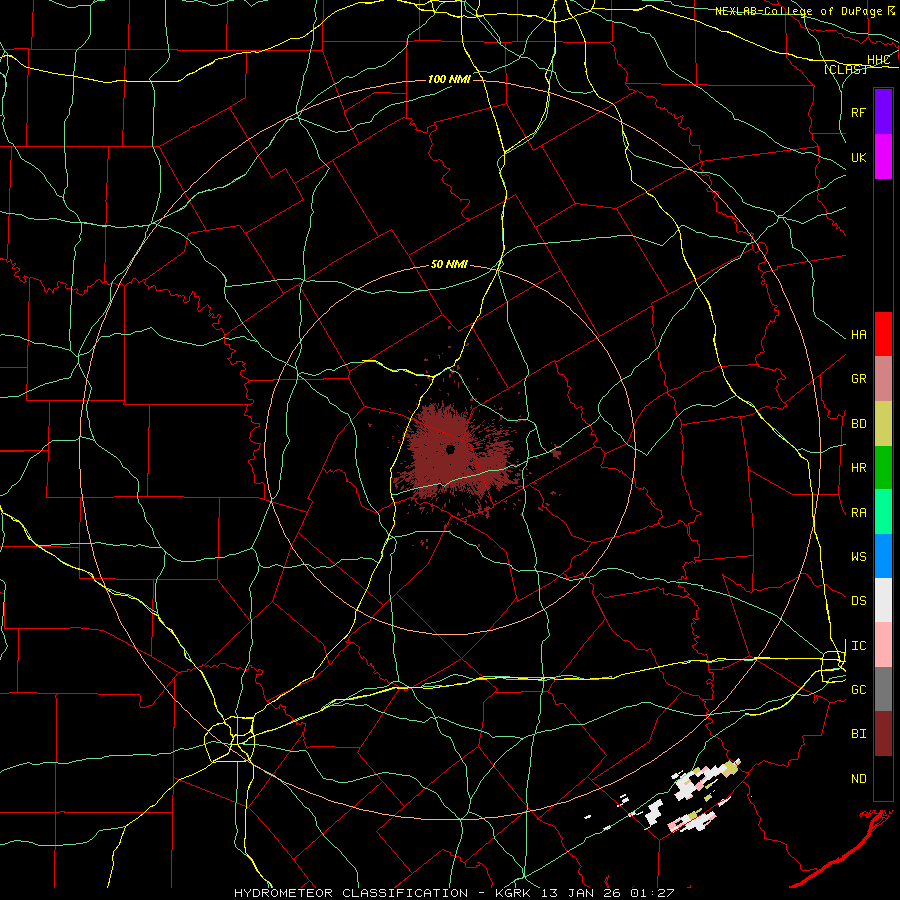Click the GR legend color block
Screen dimensions: 900x900
point(883,379)
